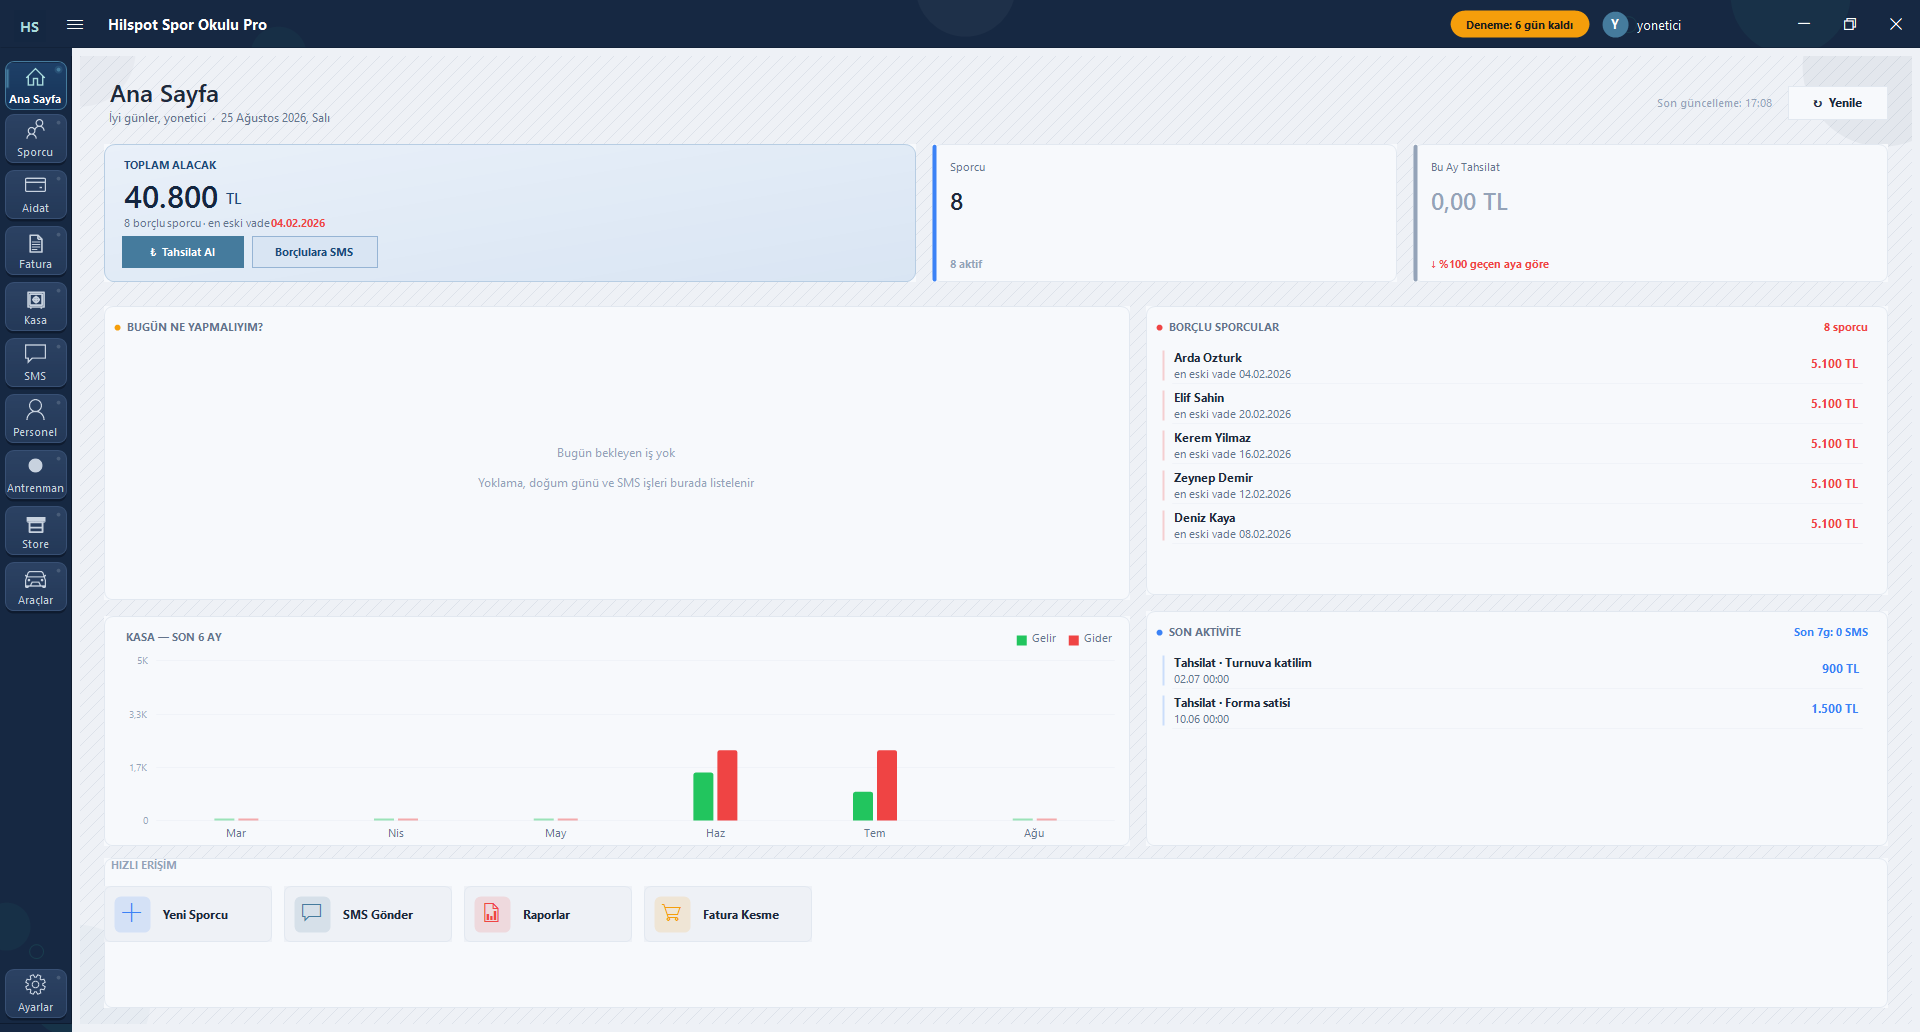
Task: Click the Yeni Sporcu plus icon
Action: tap(132, 914)
